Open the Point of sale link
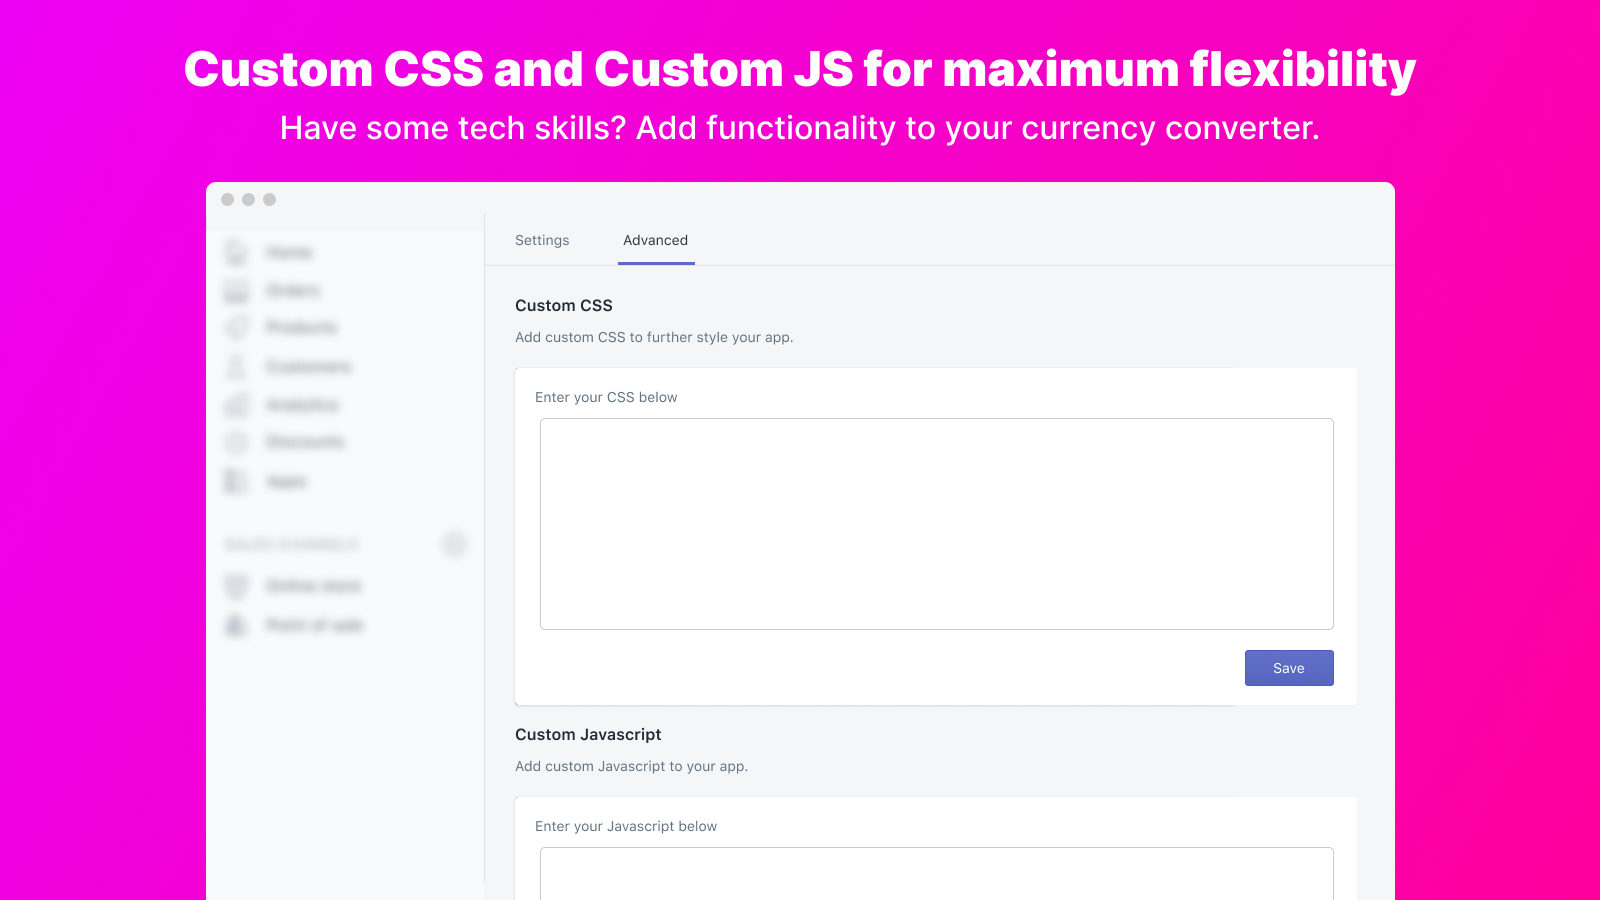The height and width of the screenshot is (900, 1600). (x=315, y=626)
